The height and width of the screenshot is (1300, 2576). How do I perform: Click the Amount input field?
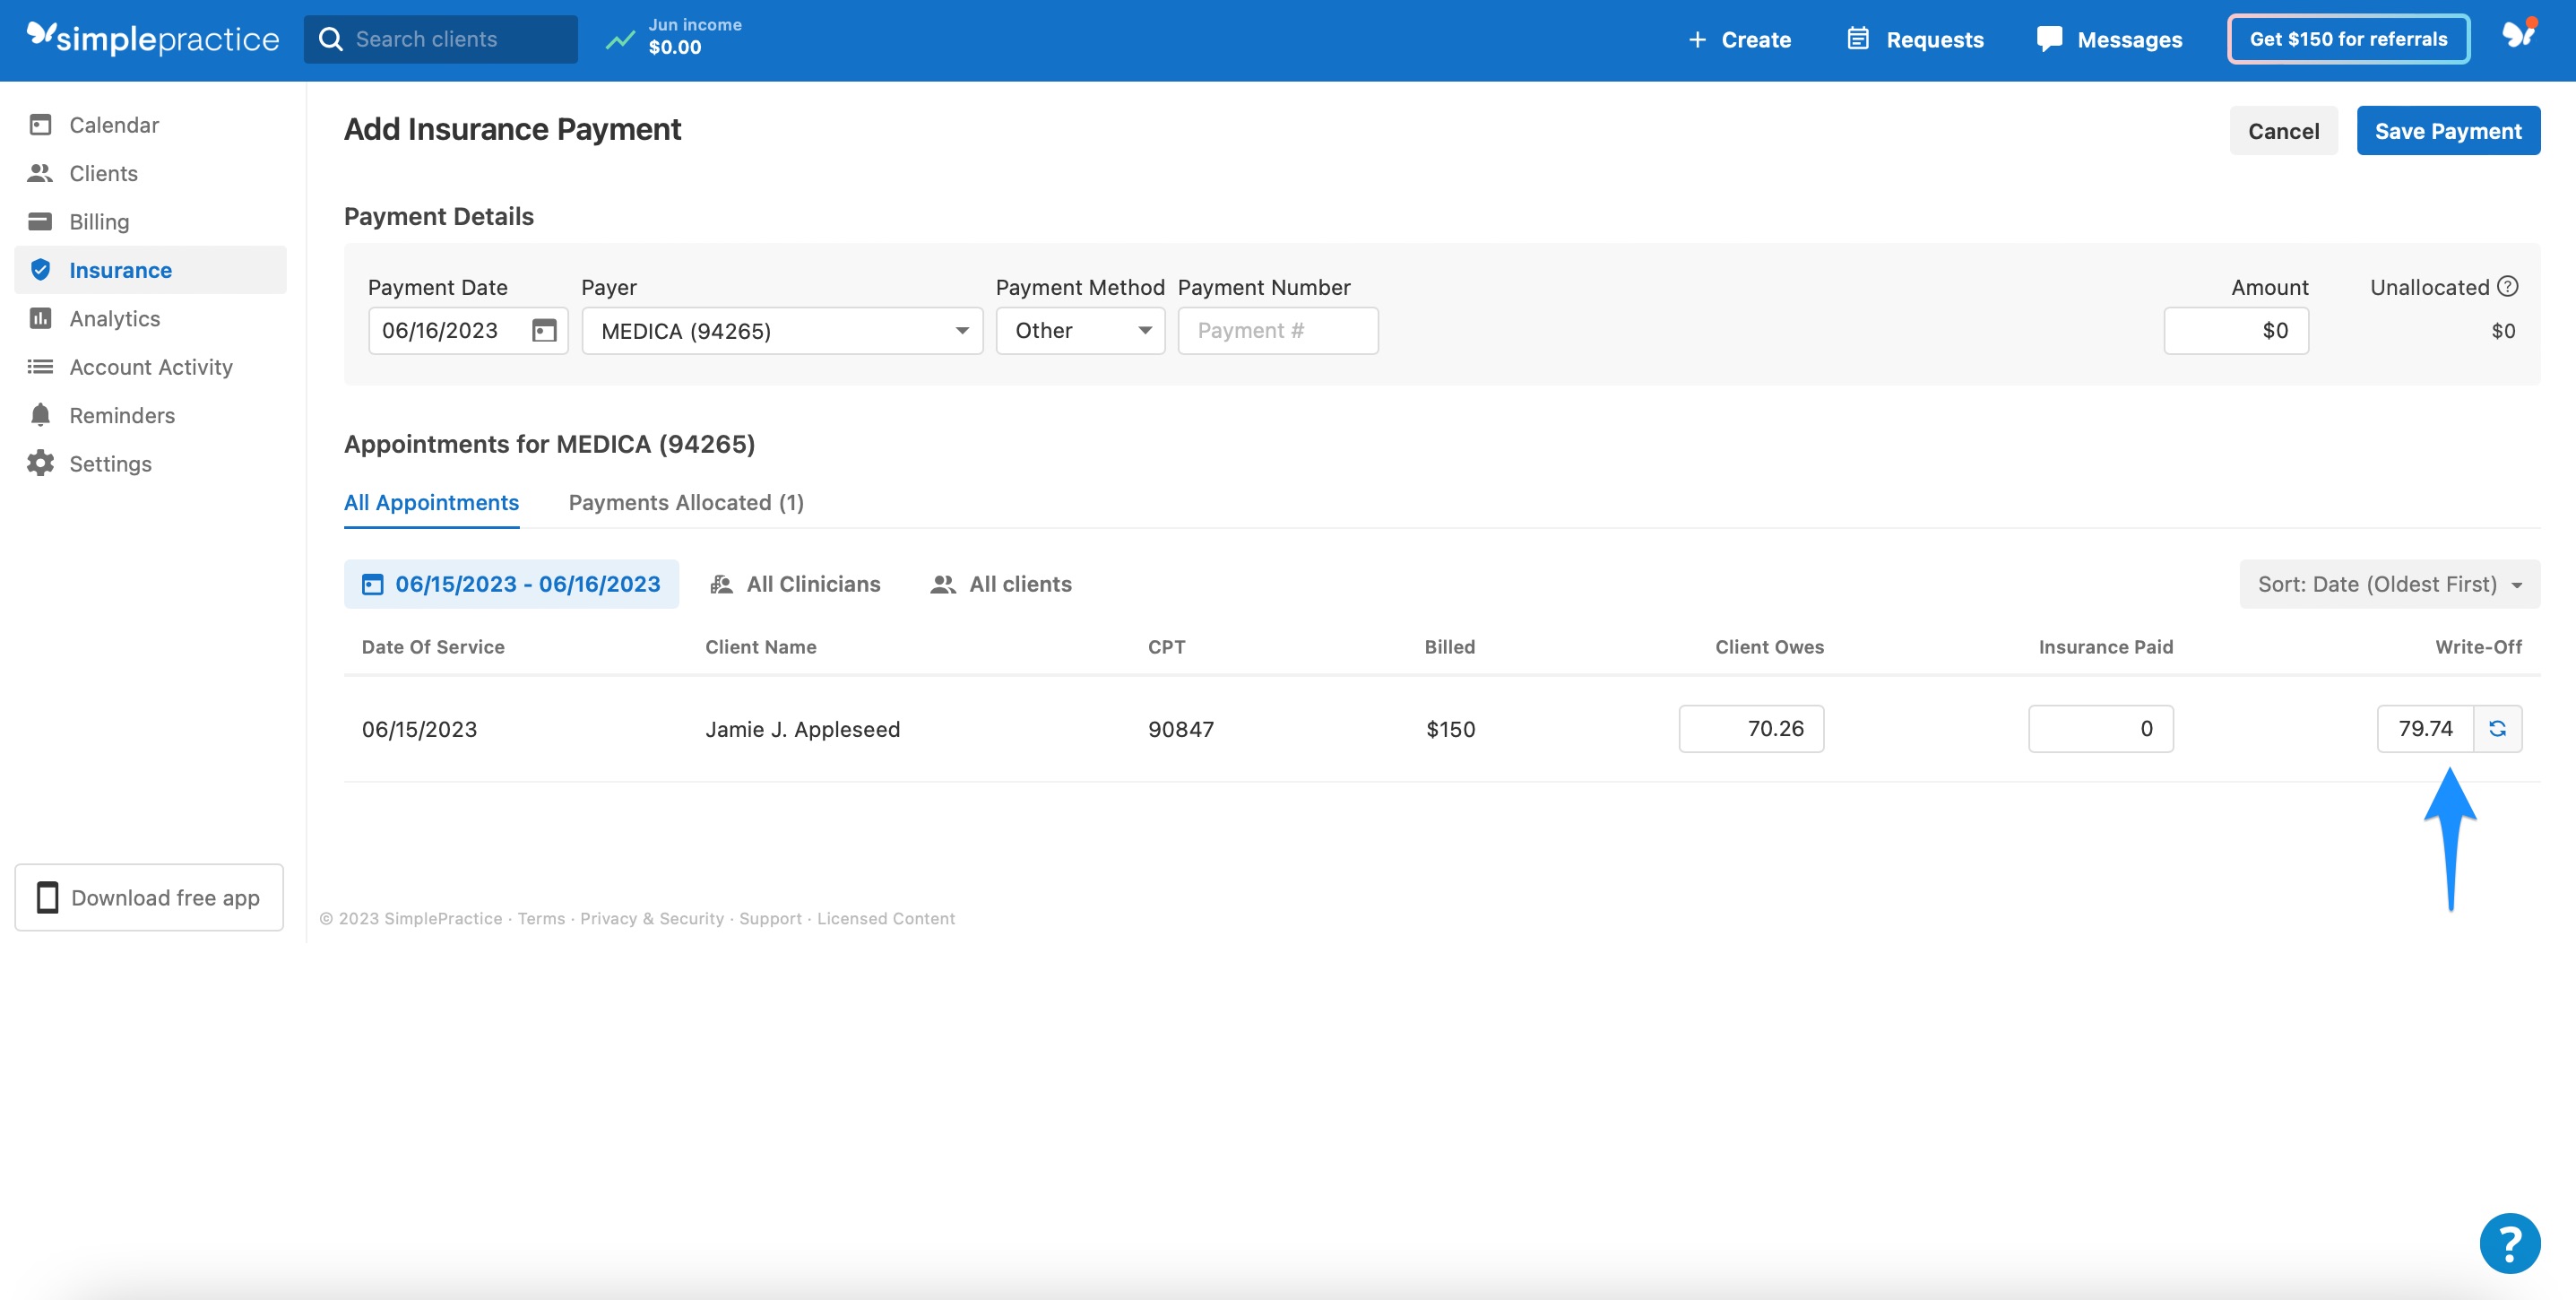pos(2236,331)
